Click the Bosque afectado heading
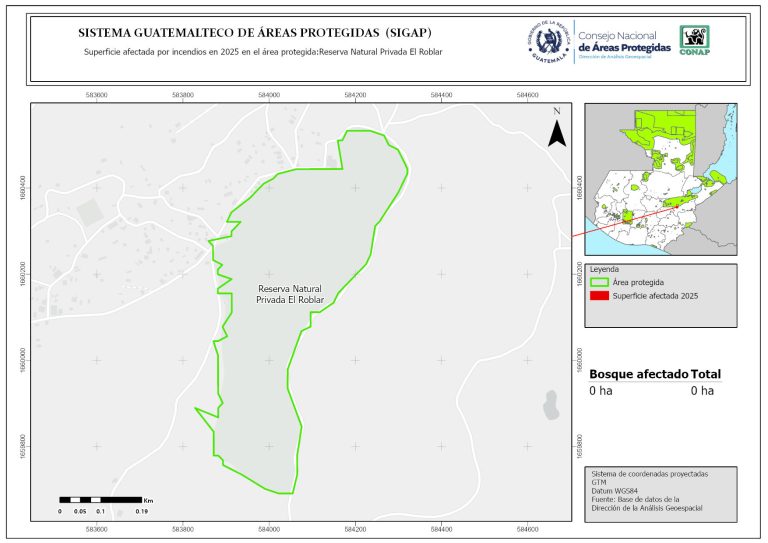This screenshot has width=768, height=543. pos(638,374)
